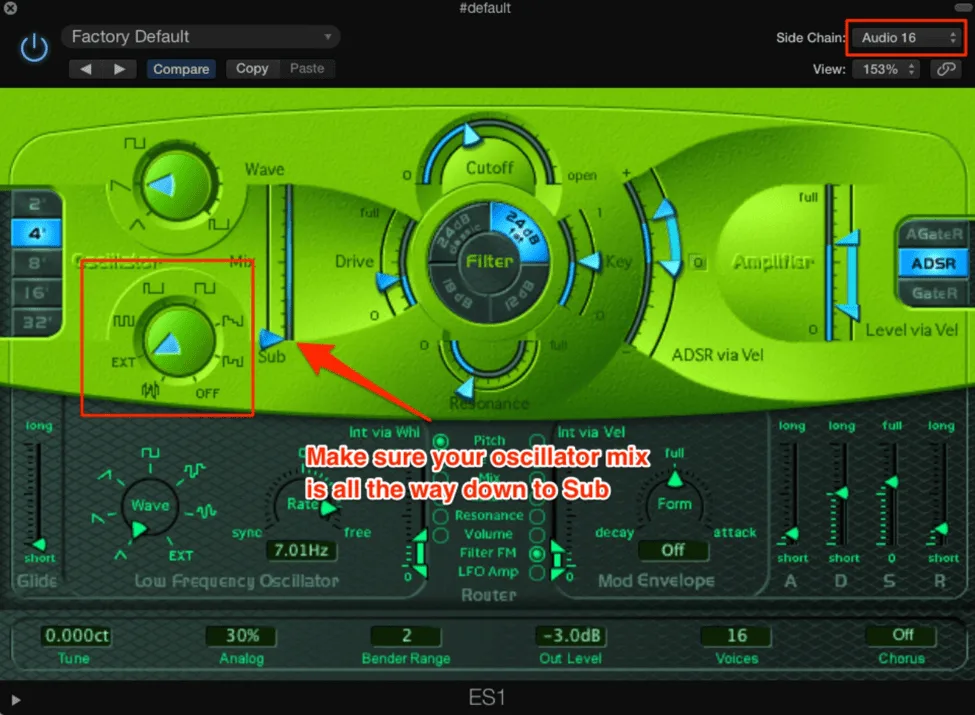The width and height of the screenshot is (975, 715).
Task: Toggle the plug-in power button
Action: coord(34,48)
